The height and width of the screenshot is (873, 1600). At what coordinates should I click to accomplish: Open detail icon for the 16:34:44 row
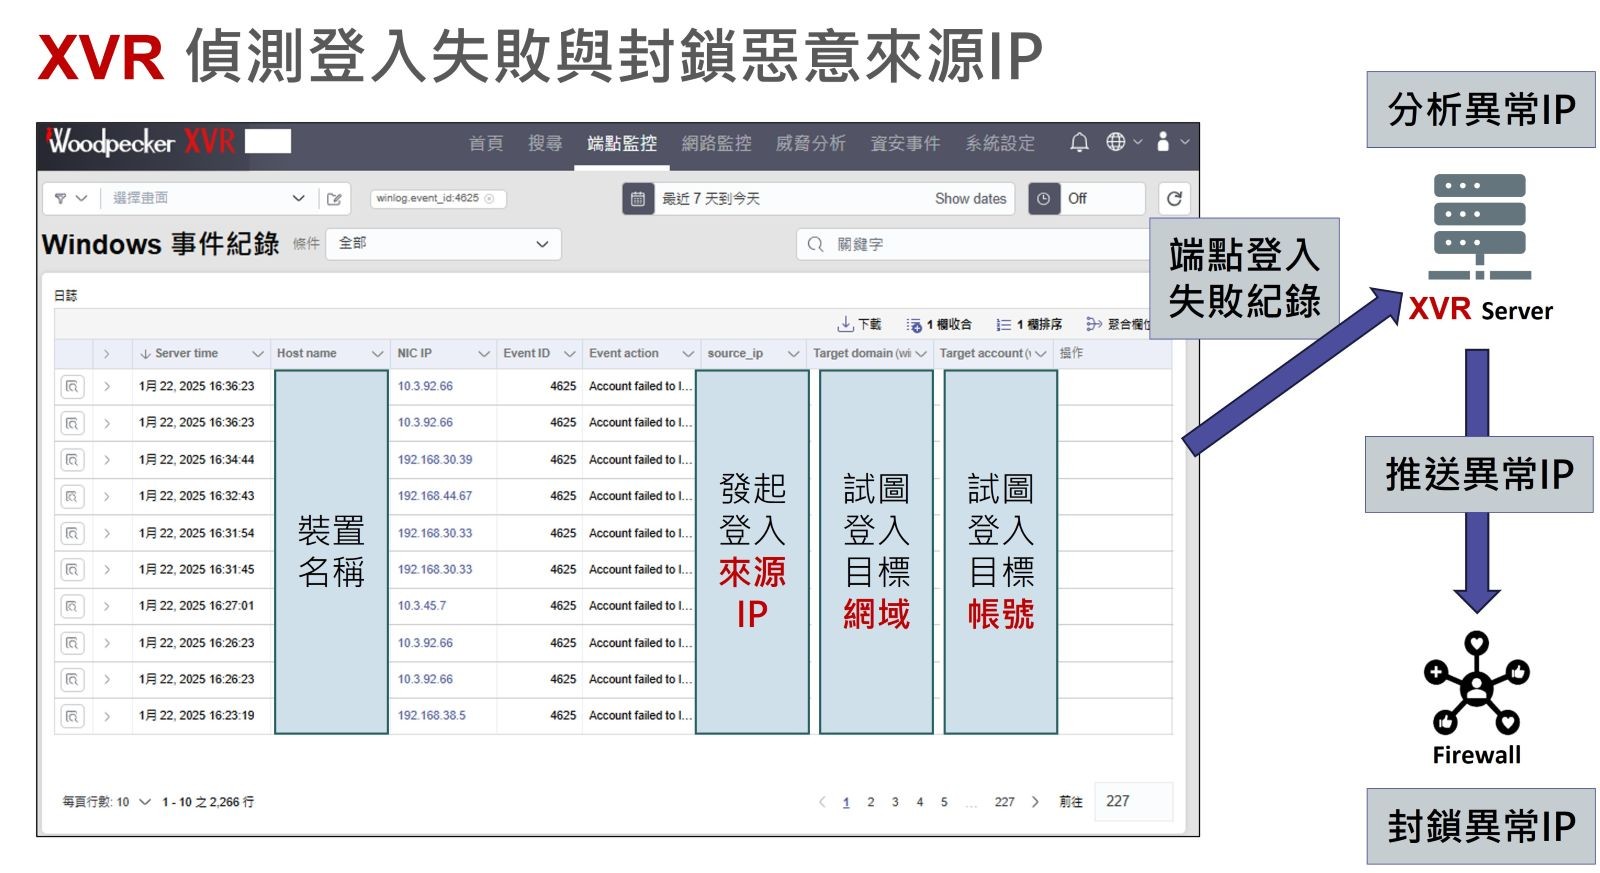tap(72, 460)
